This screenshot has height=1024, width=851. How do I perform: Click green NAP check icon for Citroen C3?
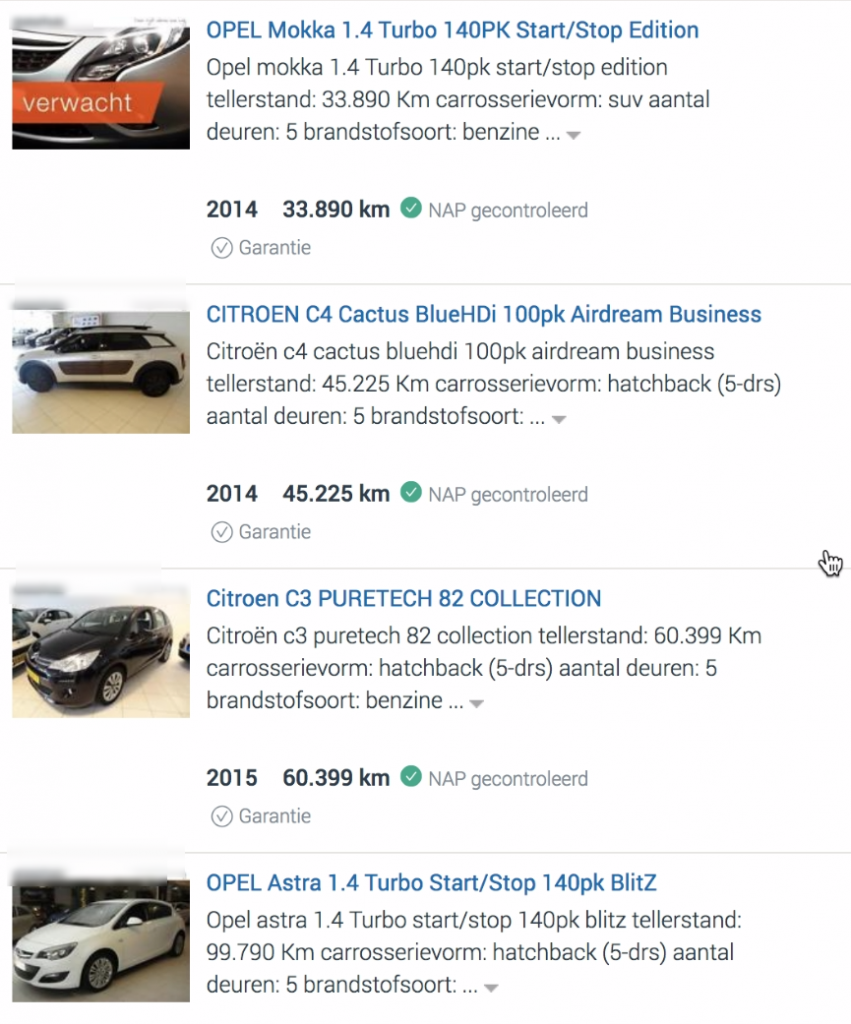point(410,777)
